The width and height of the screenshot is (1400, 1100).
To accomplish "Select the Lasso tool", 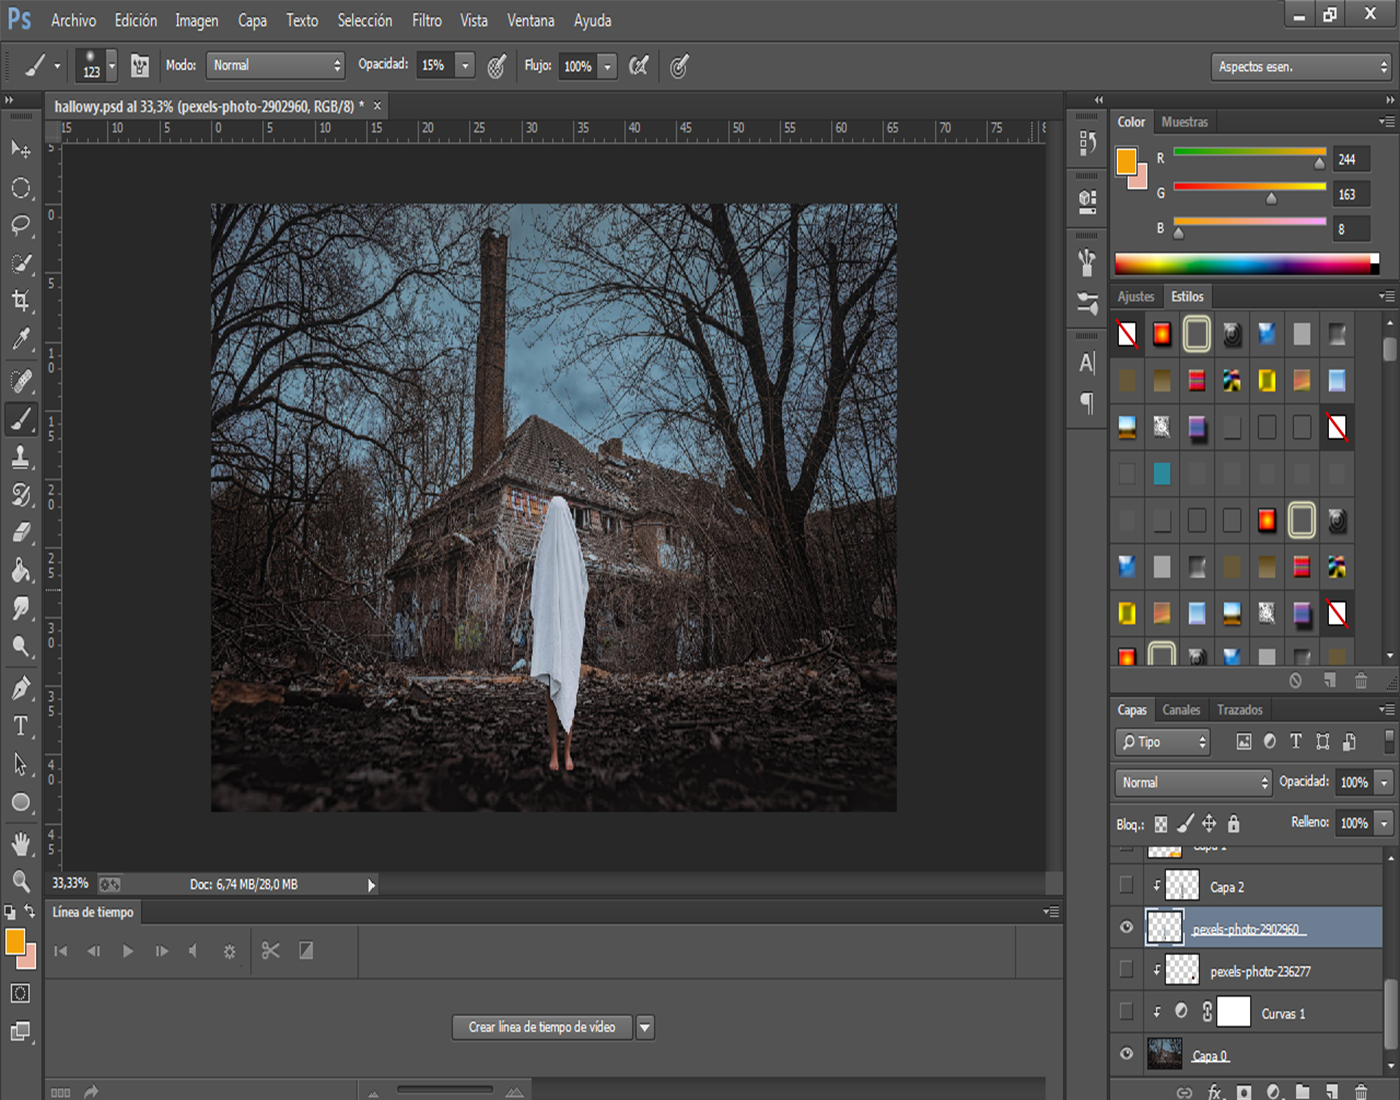I will tap(21, 226).
